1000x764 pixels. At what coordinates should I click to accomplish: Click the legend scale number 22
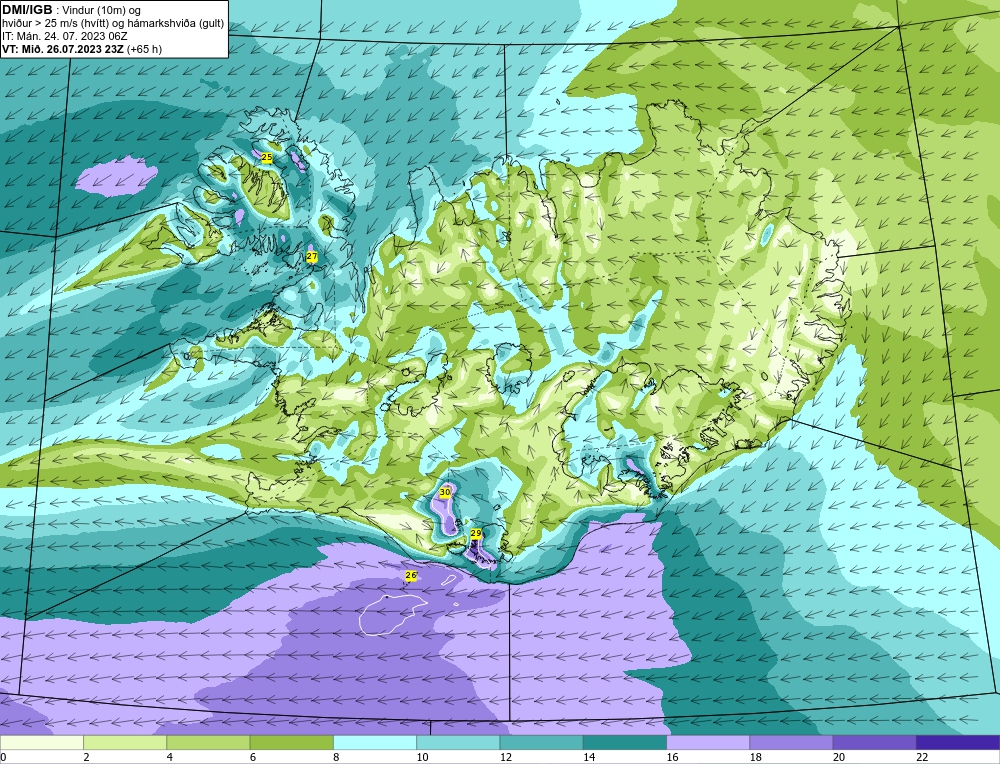click(x=921, y=757)
